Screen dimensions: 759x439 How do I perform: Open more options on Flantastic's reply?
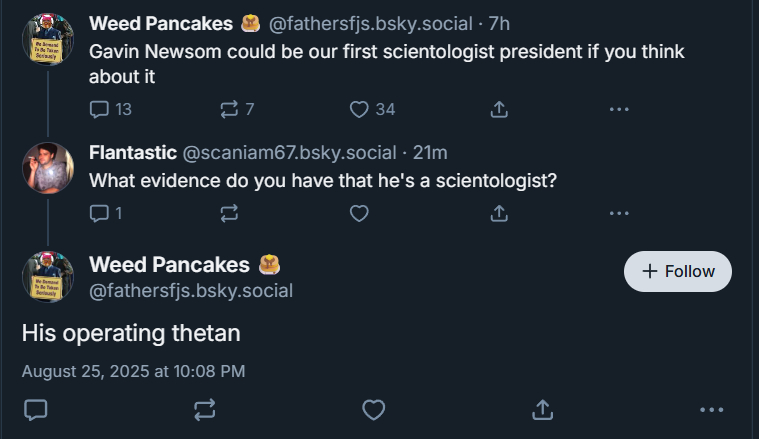pos(619,212)
